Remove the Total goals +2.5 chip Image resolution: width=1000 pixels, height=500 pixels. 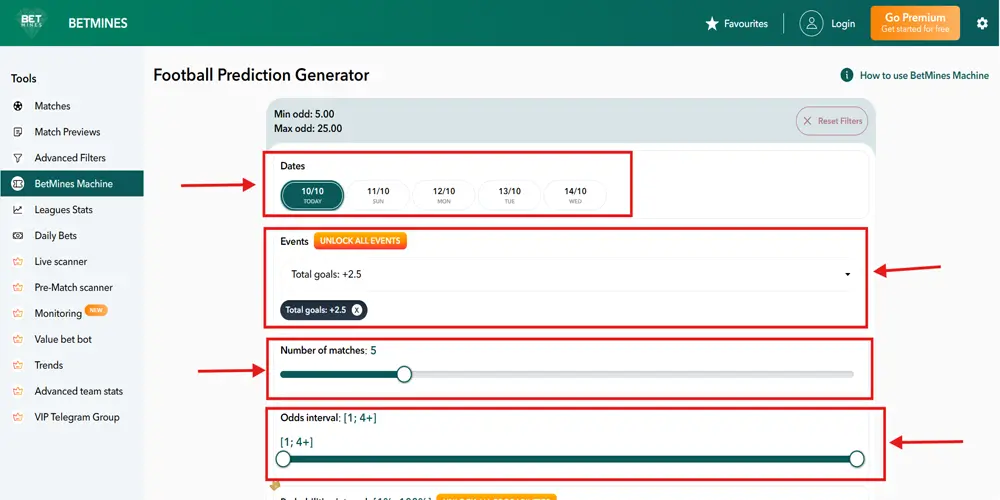click(357, 310)
